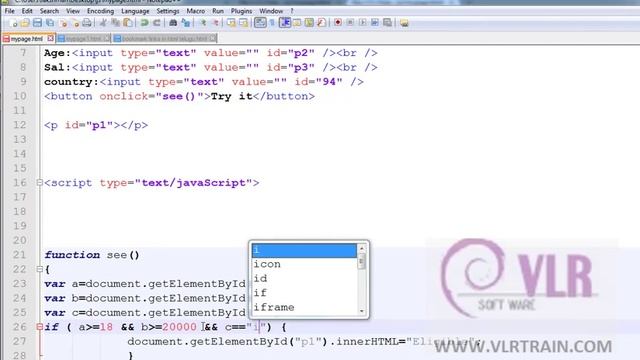Click autocomplete list scroll up arrow
This screenshot has width=640, height=360.
pyautogui.click(x=362, y=248)
